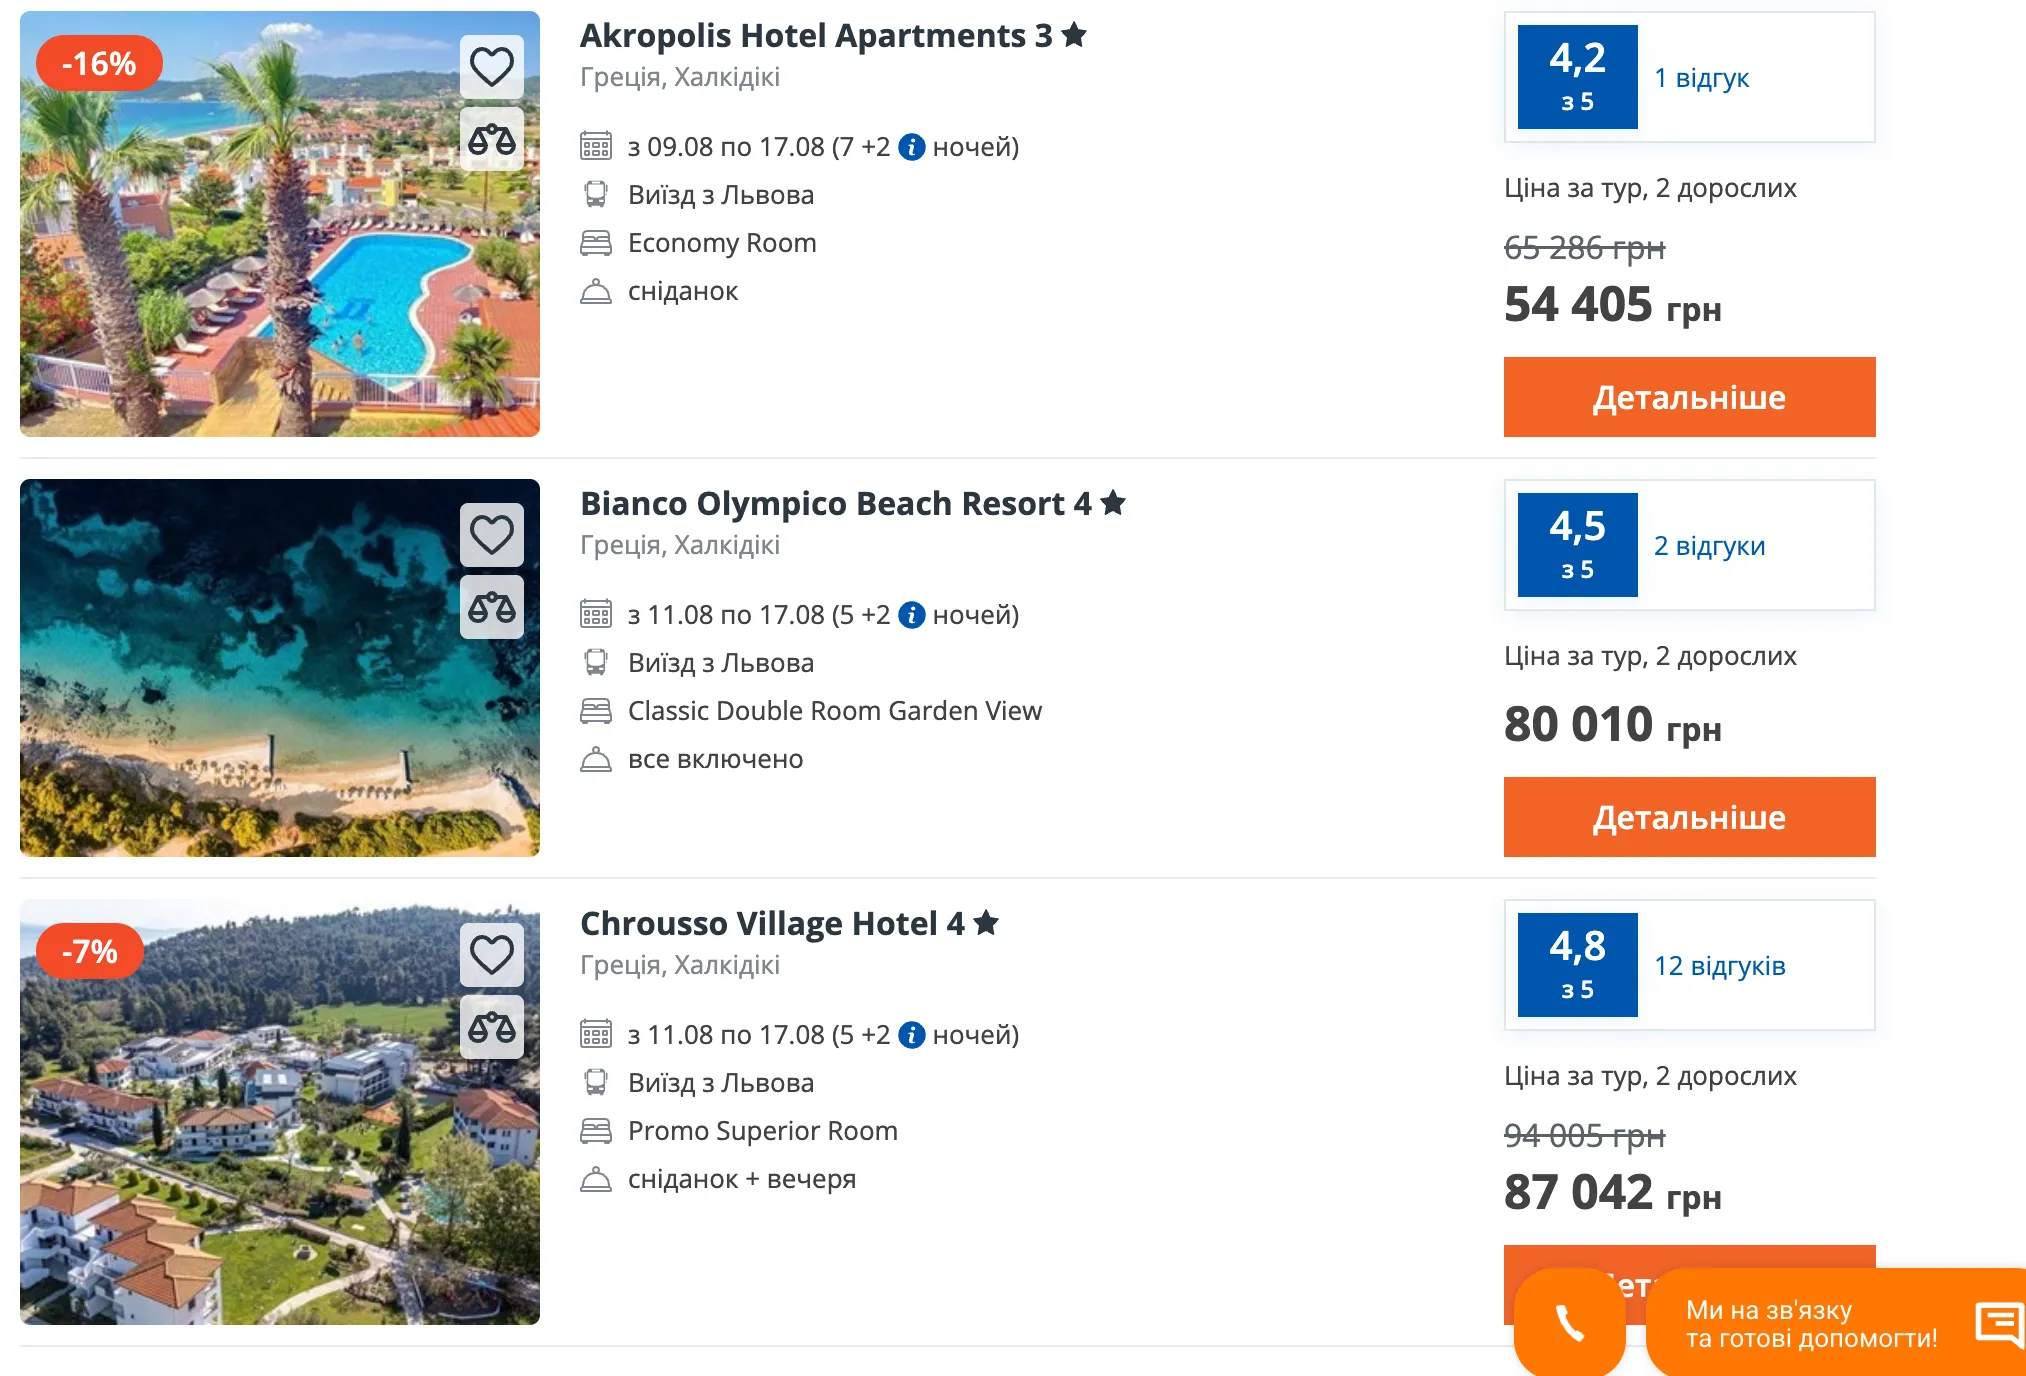Open Bianco Olympico aerial beach photo
The height and width of the screenshot is (1376, 2026).
(x=280, y=668)
